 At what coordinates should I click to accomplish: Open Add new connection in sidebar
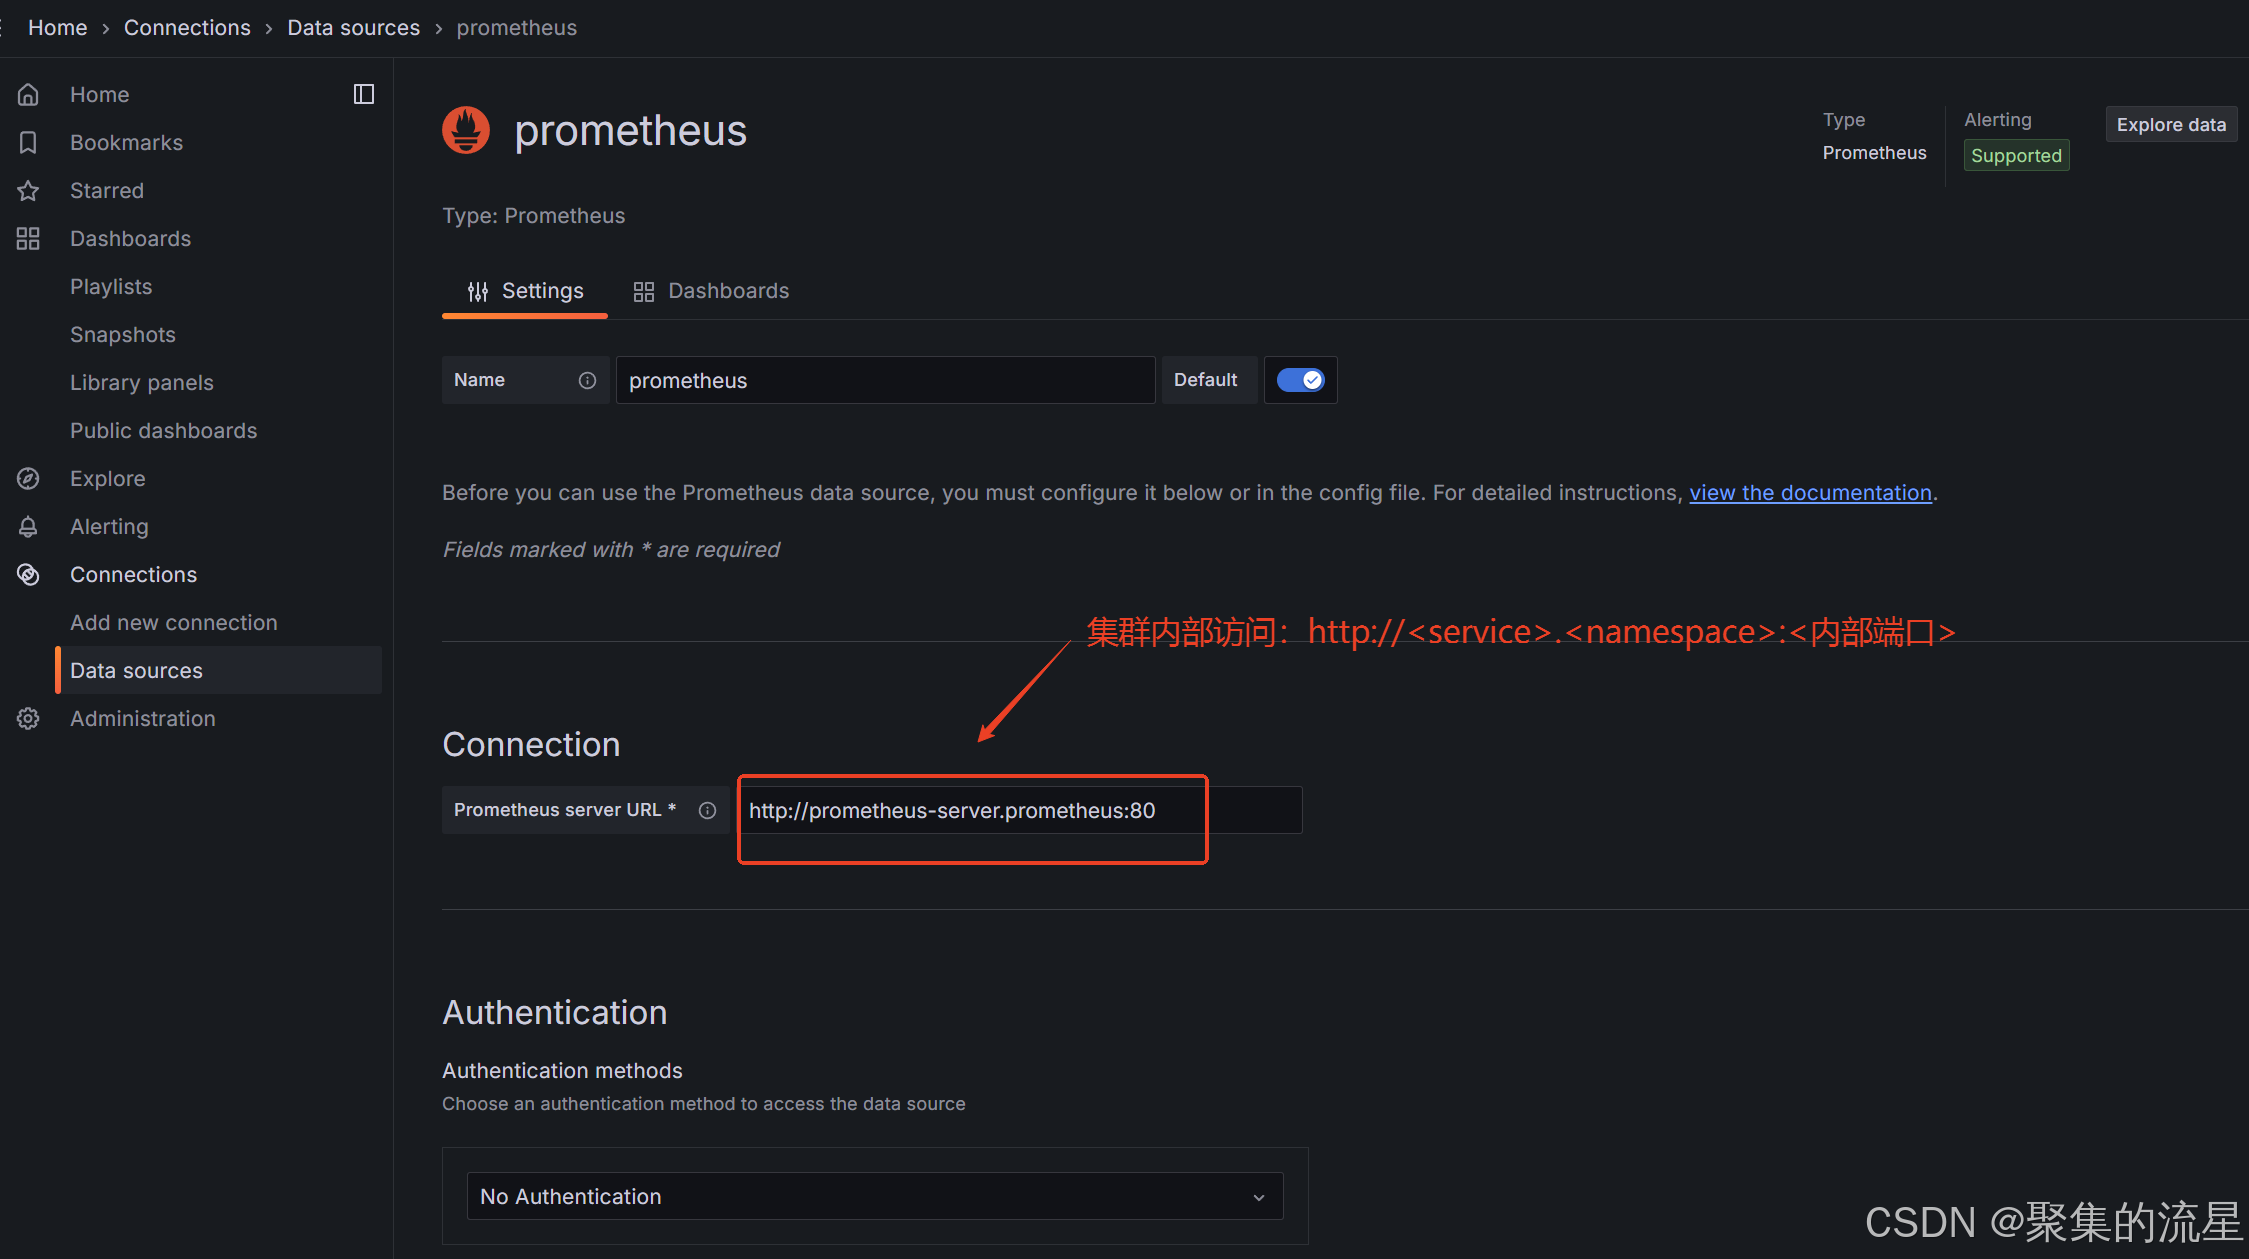tap(174, 622)
